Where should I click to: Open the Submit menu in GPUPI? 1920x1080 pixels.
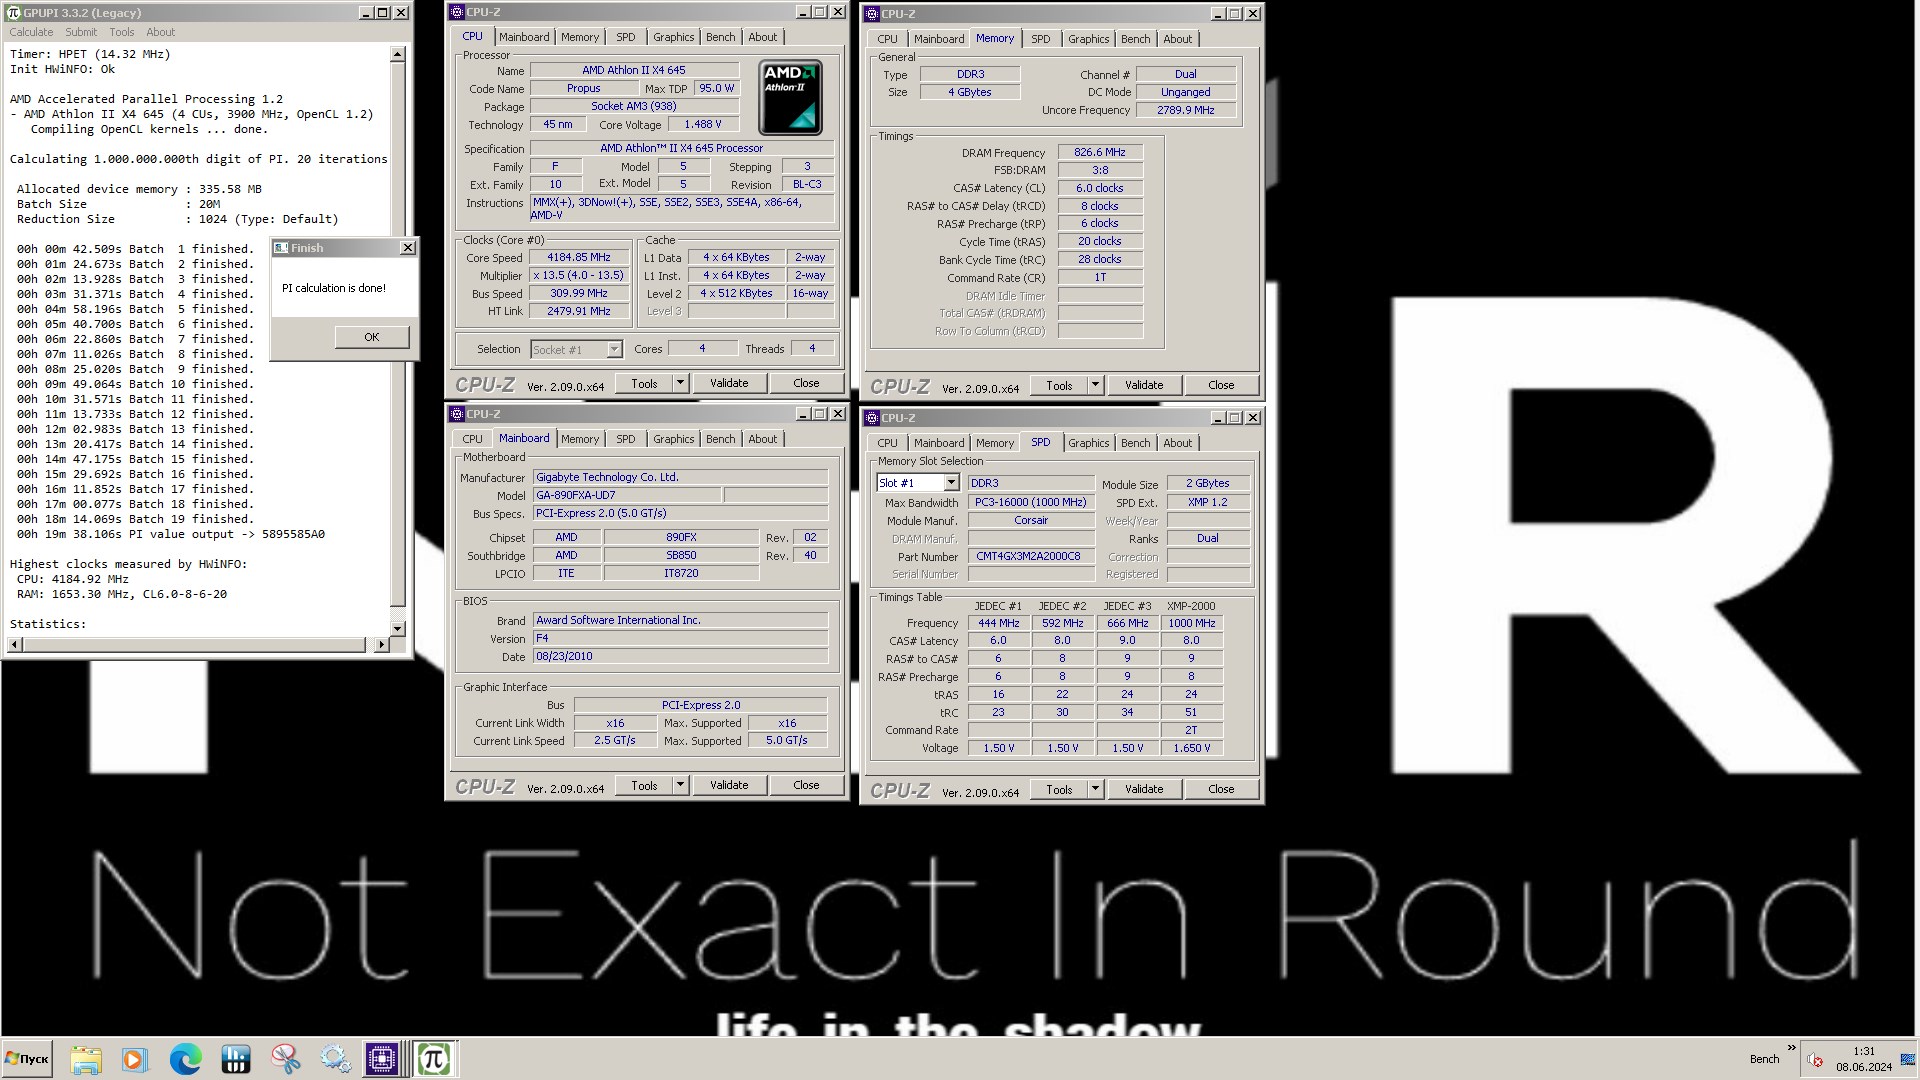click(81, 32)
